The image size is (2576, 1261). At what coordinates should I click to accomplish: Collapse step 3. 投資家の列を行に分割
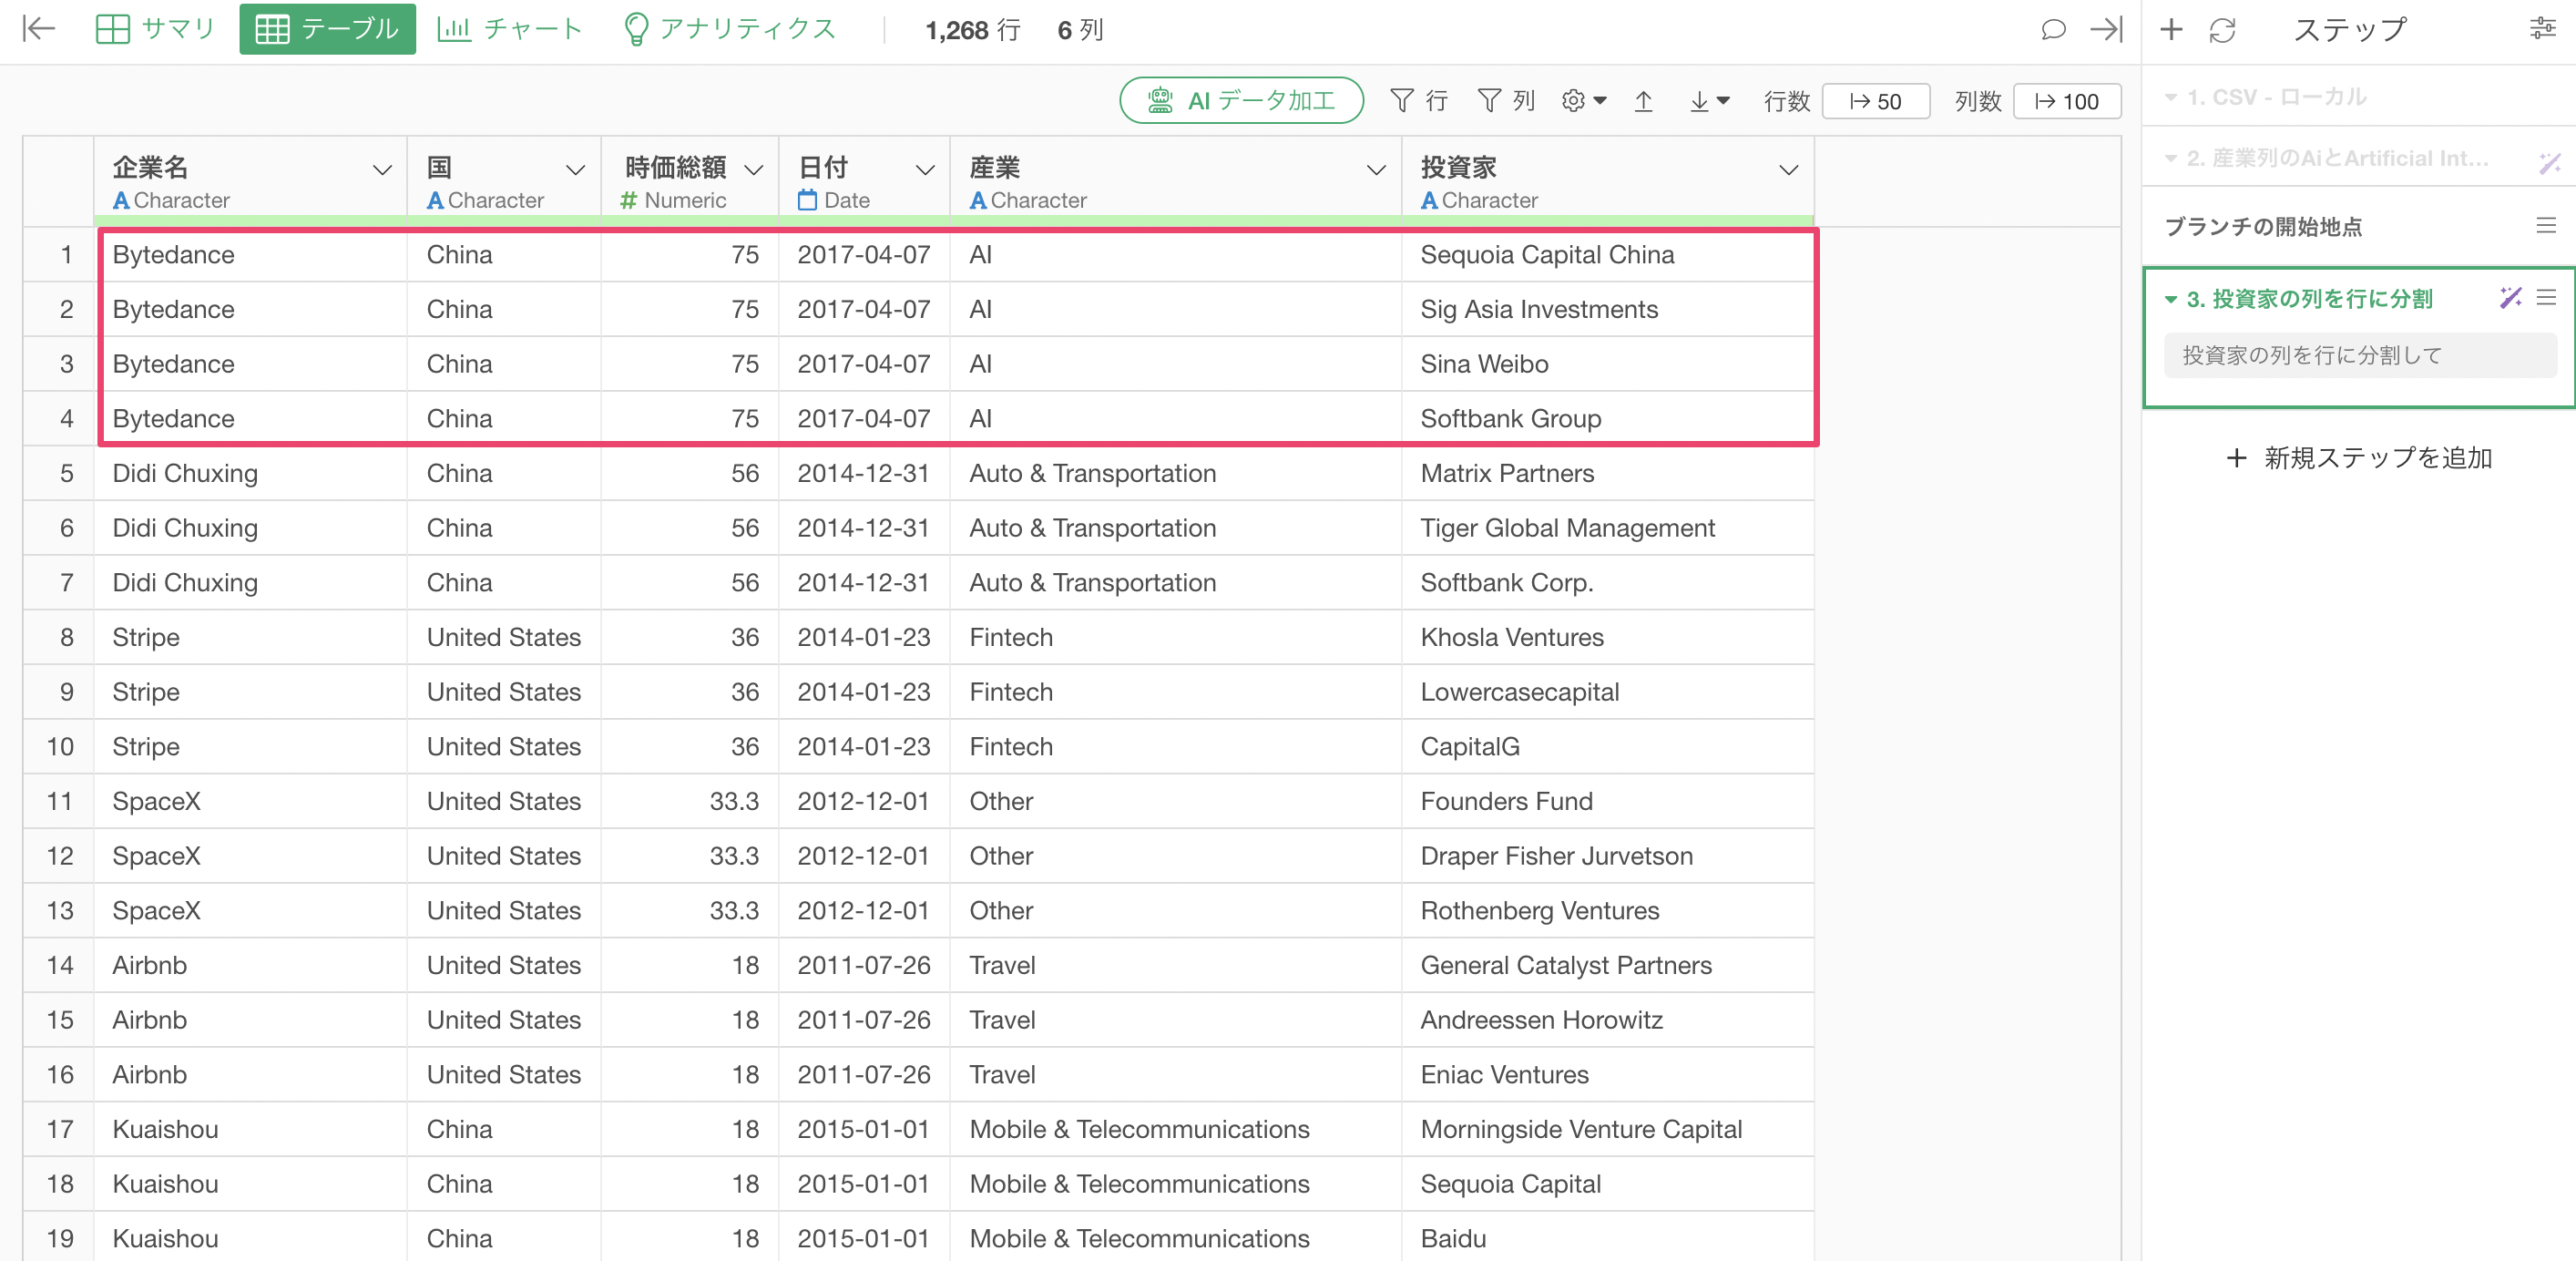pyautogui.click(x=2170, y=299)
